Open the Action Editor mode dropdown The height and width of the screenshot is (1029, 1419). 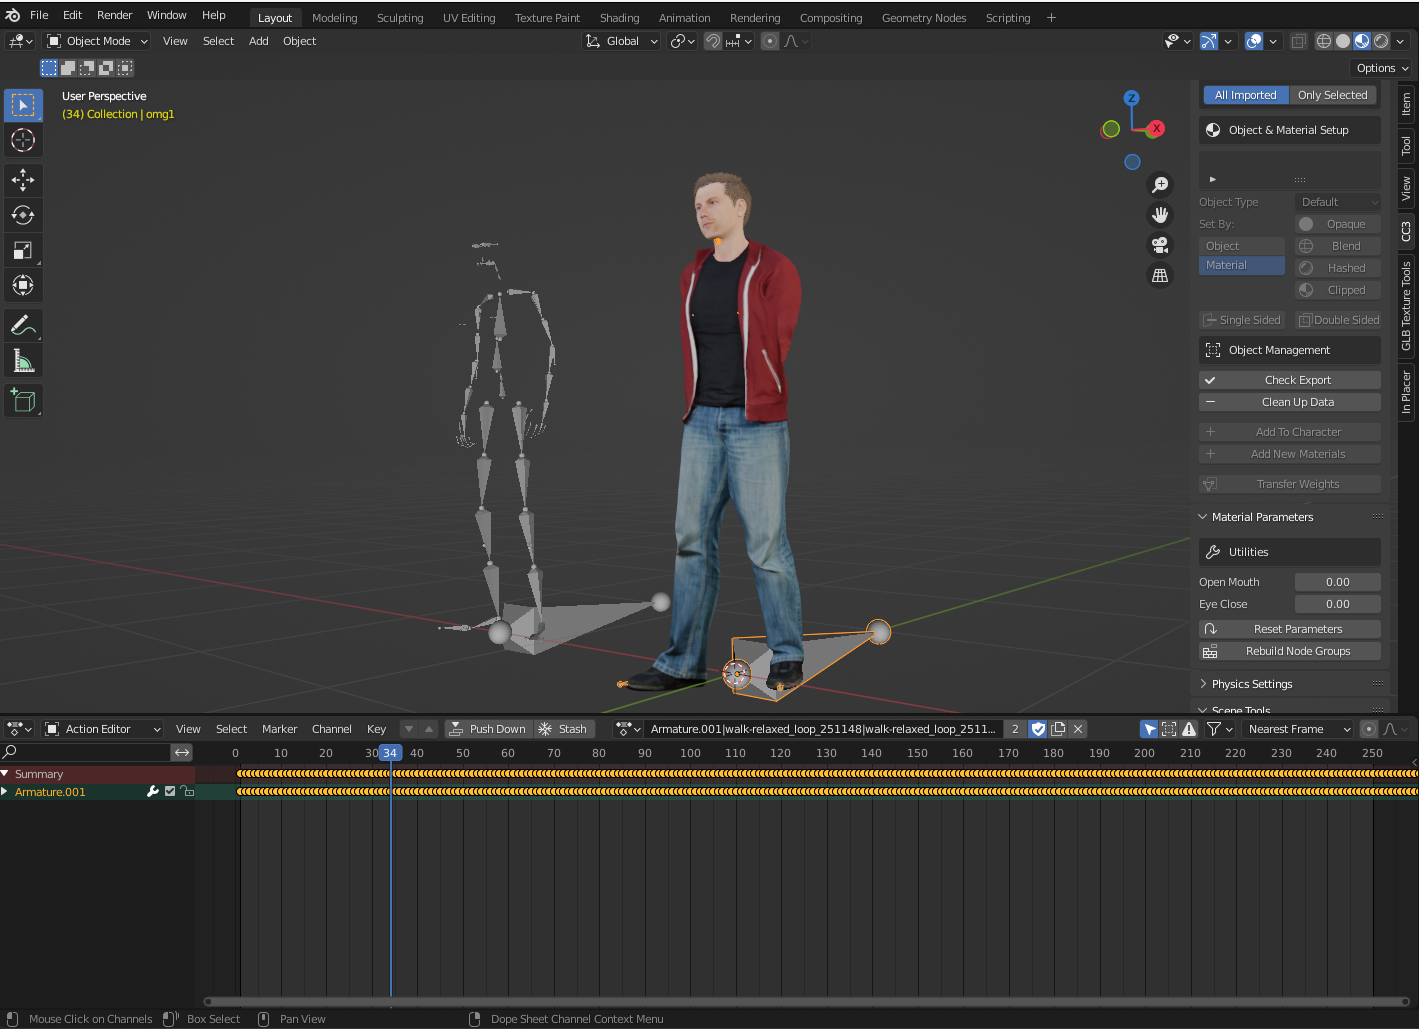(x=102, y=729)
